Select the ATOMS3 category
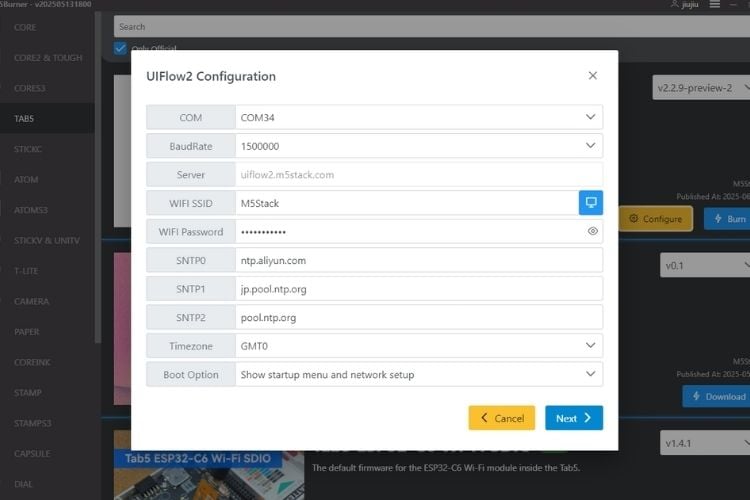 click(31, 210)
